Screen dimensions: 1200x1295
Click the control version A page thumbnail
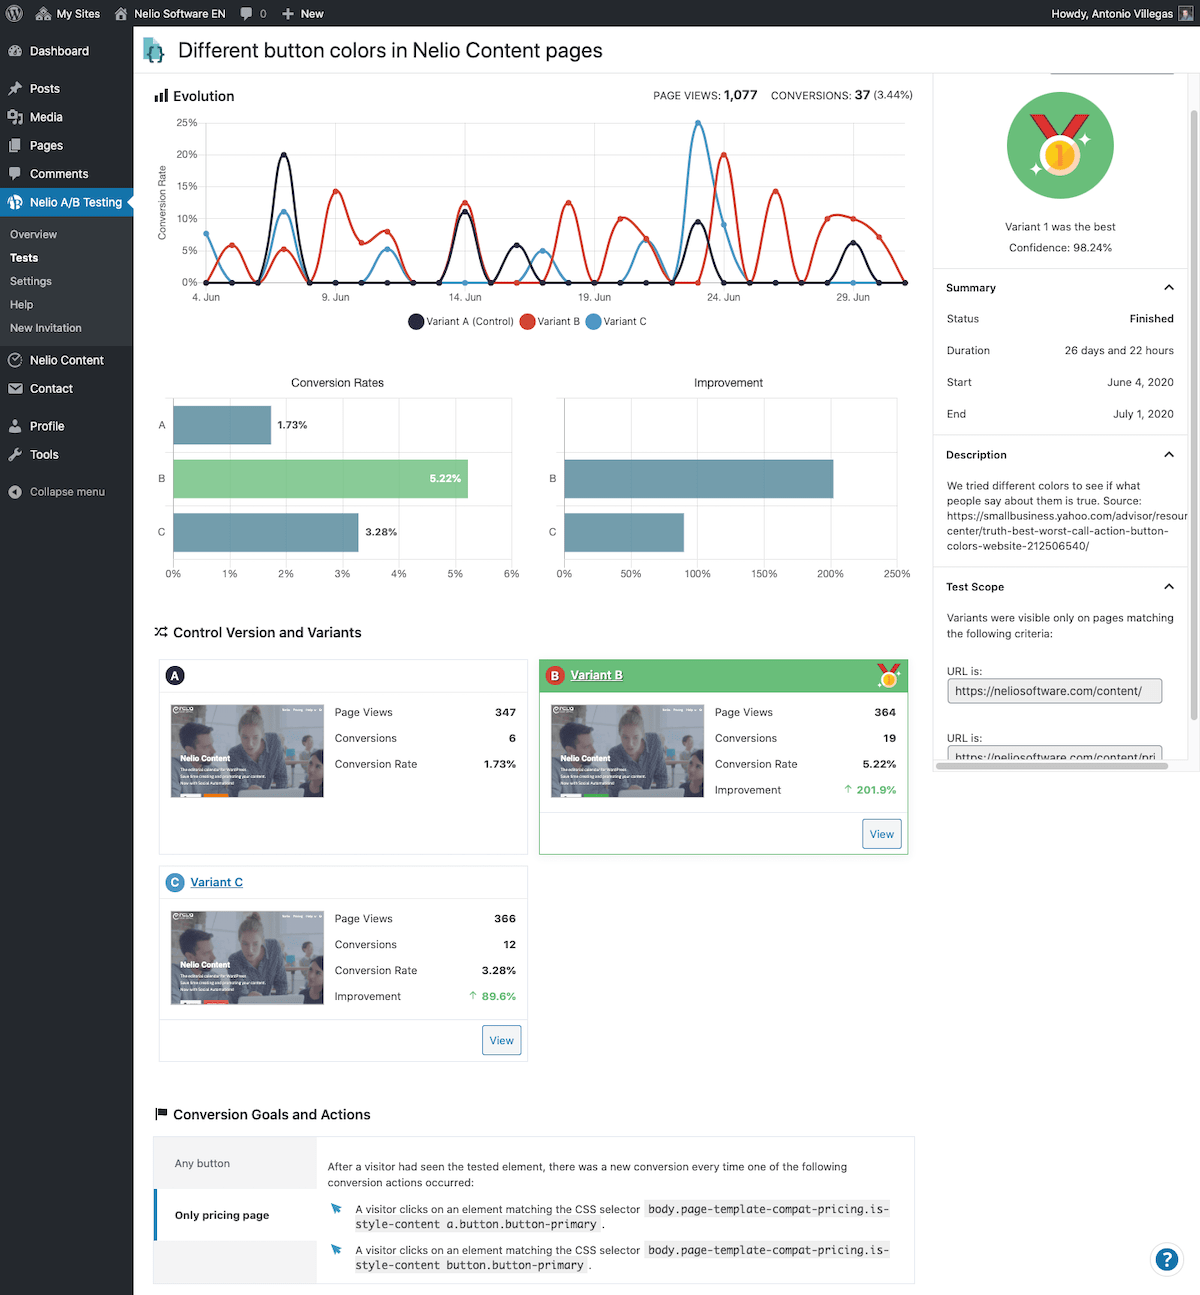(247, 751)
